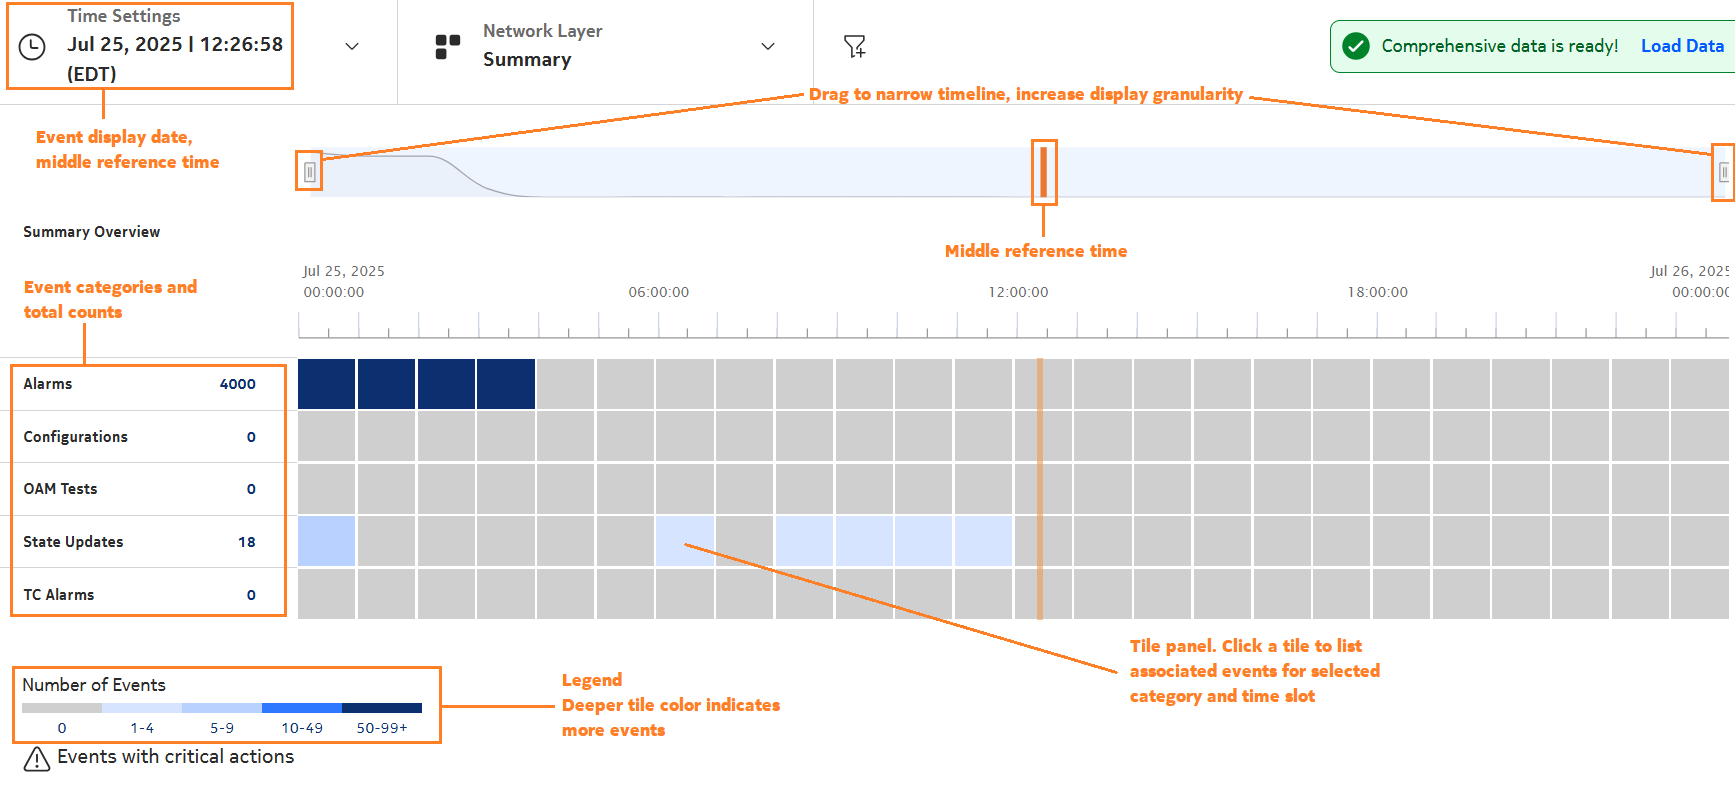
Task: Click the events with critical actions warning icon
Action: pyautogui.click(x=36, y=759)
